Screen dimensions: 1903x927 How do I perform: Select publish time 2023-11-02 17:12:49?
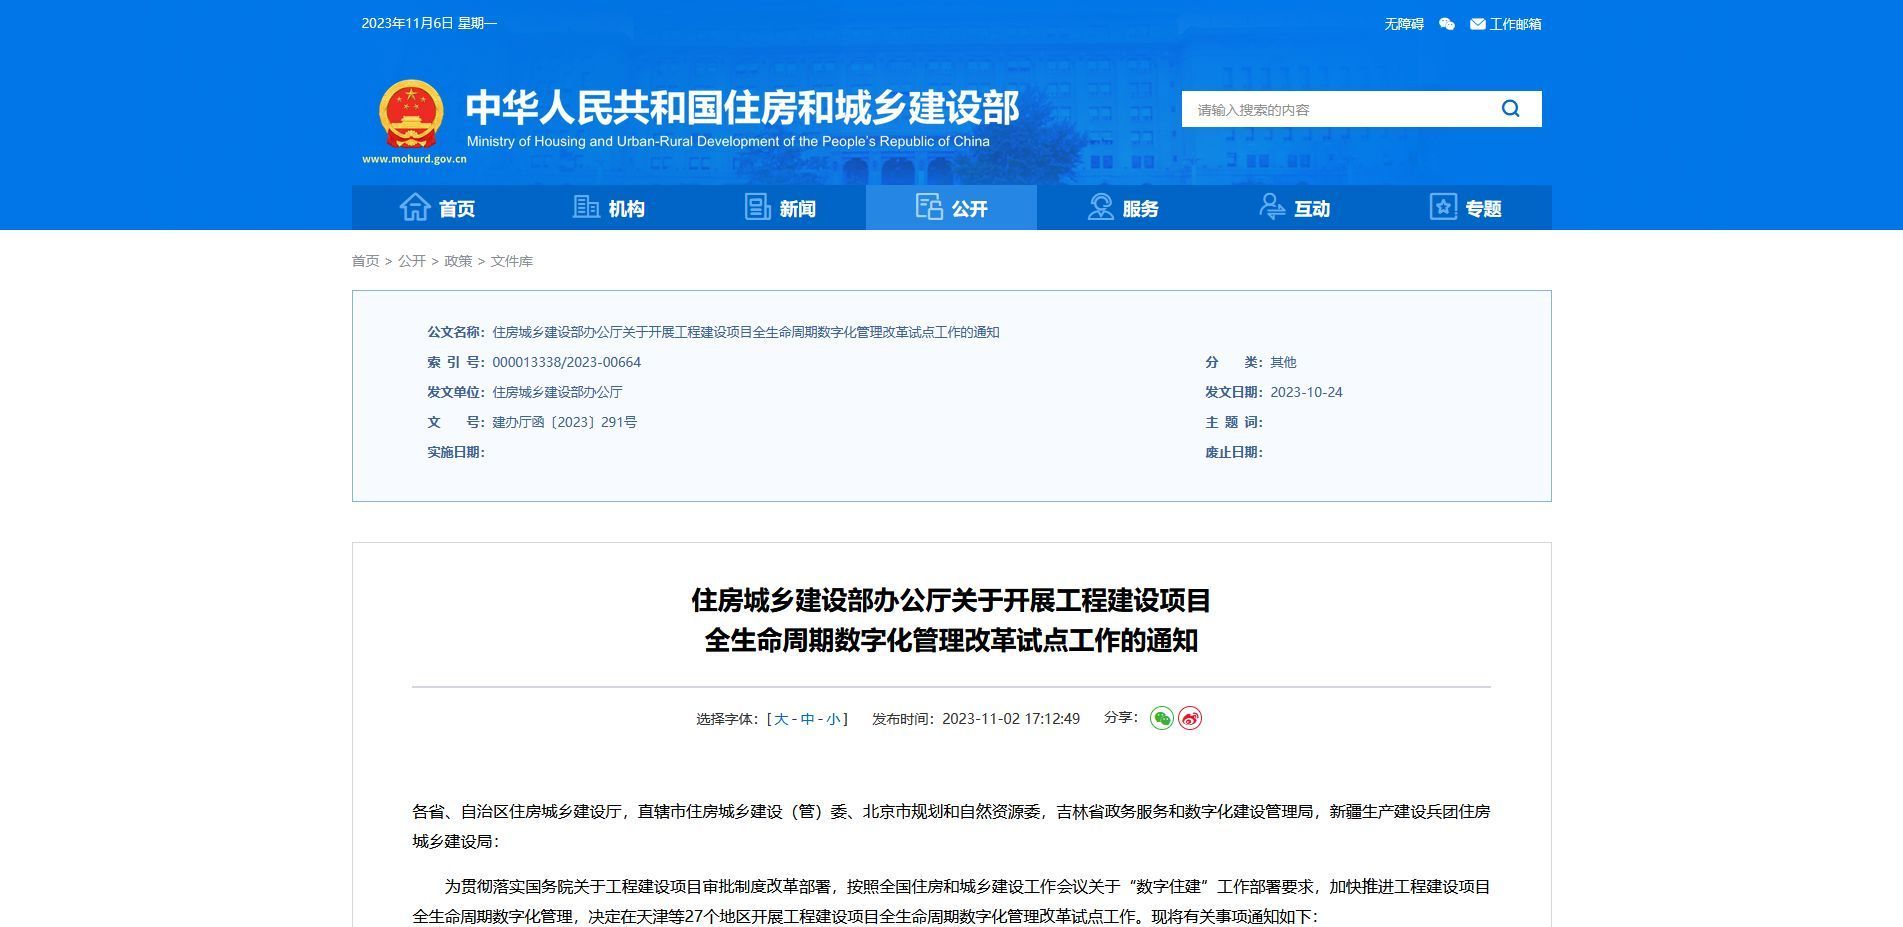tap(1011, 719)
